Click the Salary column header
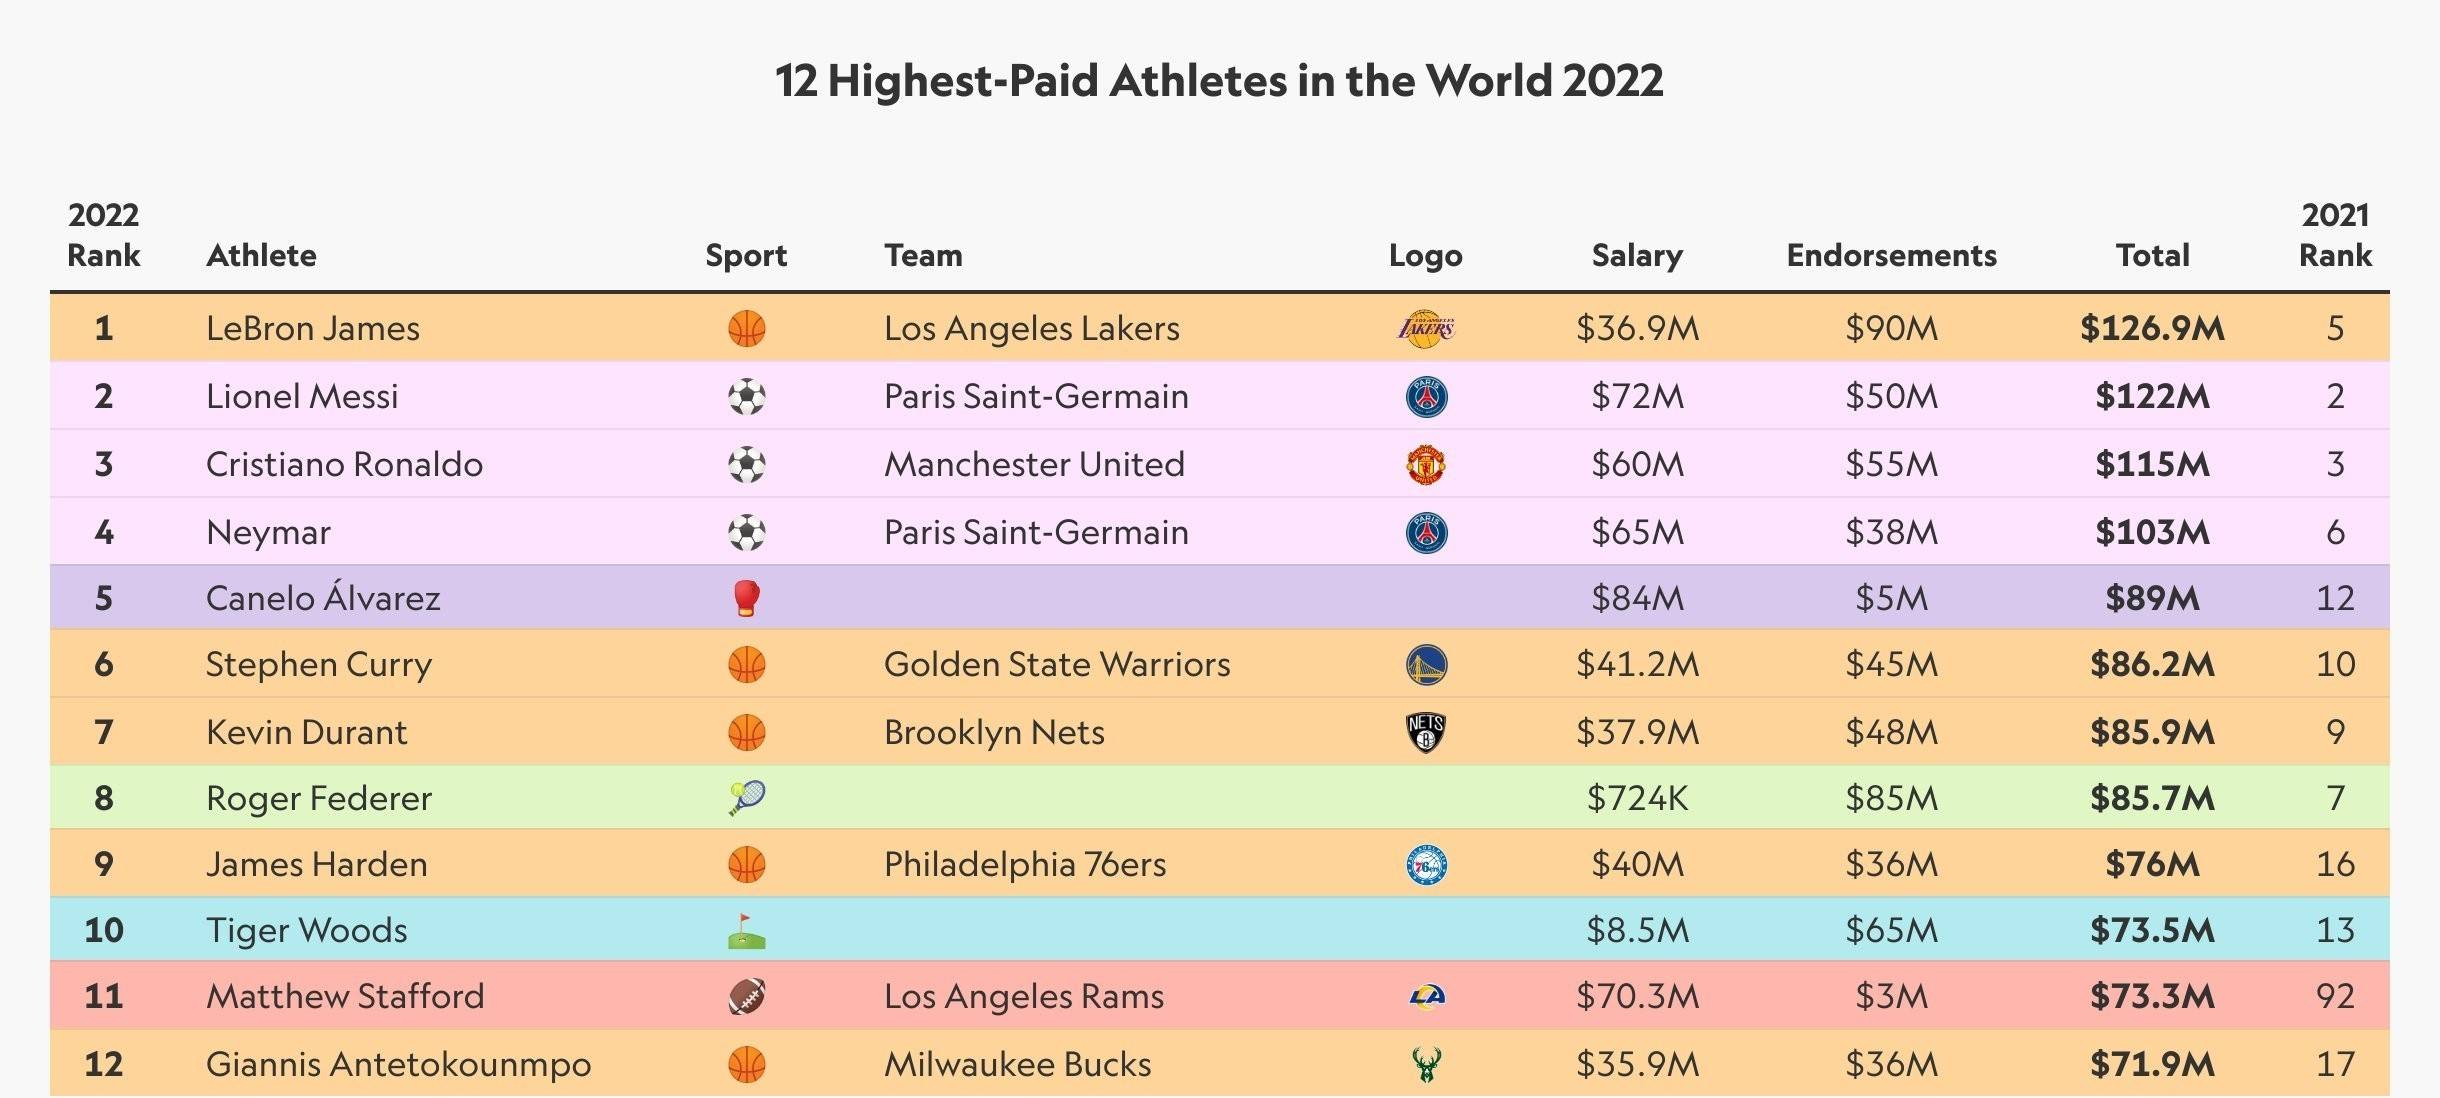 1637,255
